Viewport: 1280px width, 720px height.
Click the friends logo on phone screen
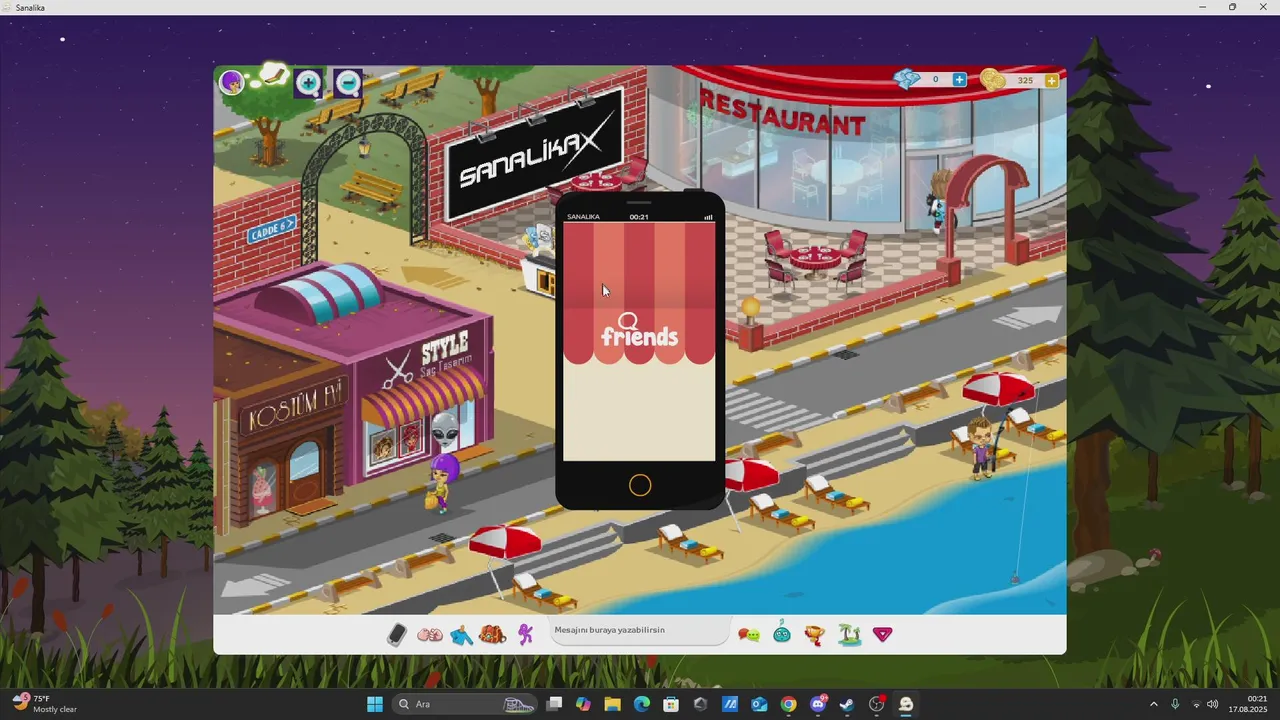click(x=639, y=331)
